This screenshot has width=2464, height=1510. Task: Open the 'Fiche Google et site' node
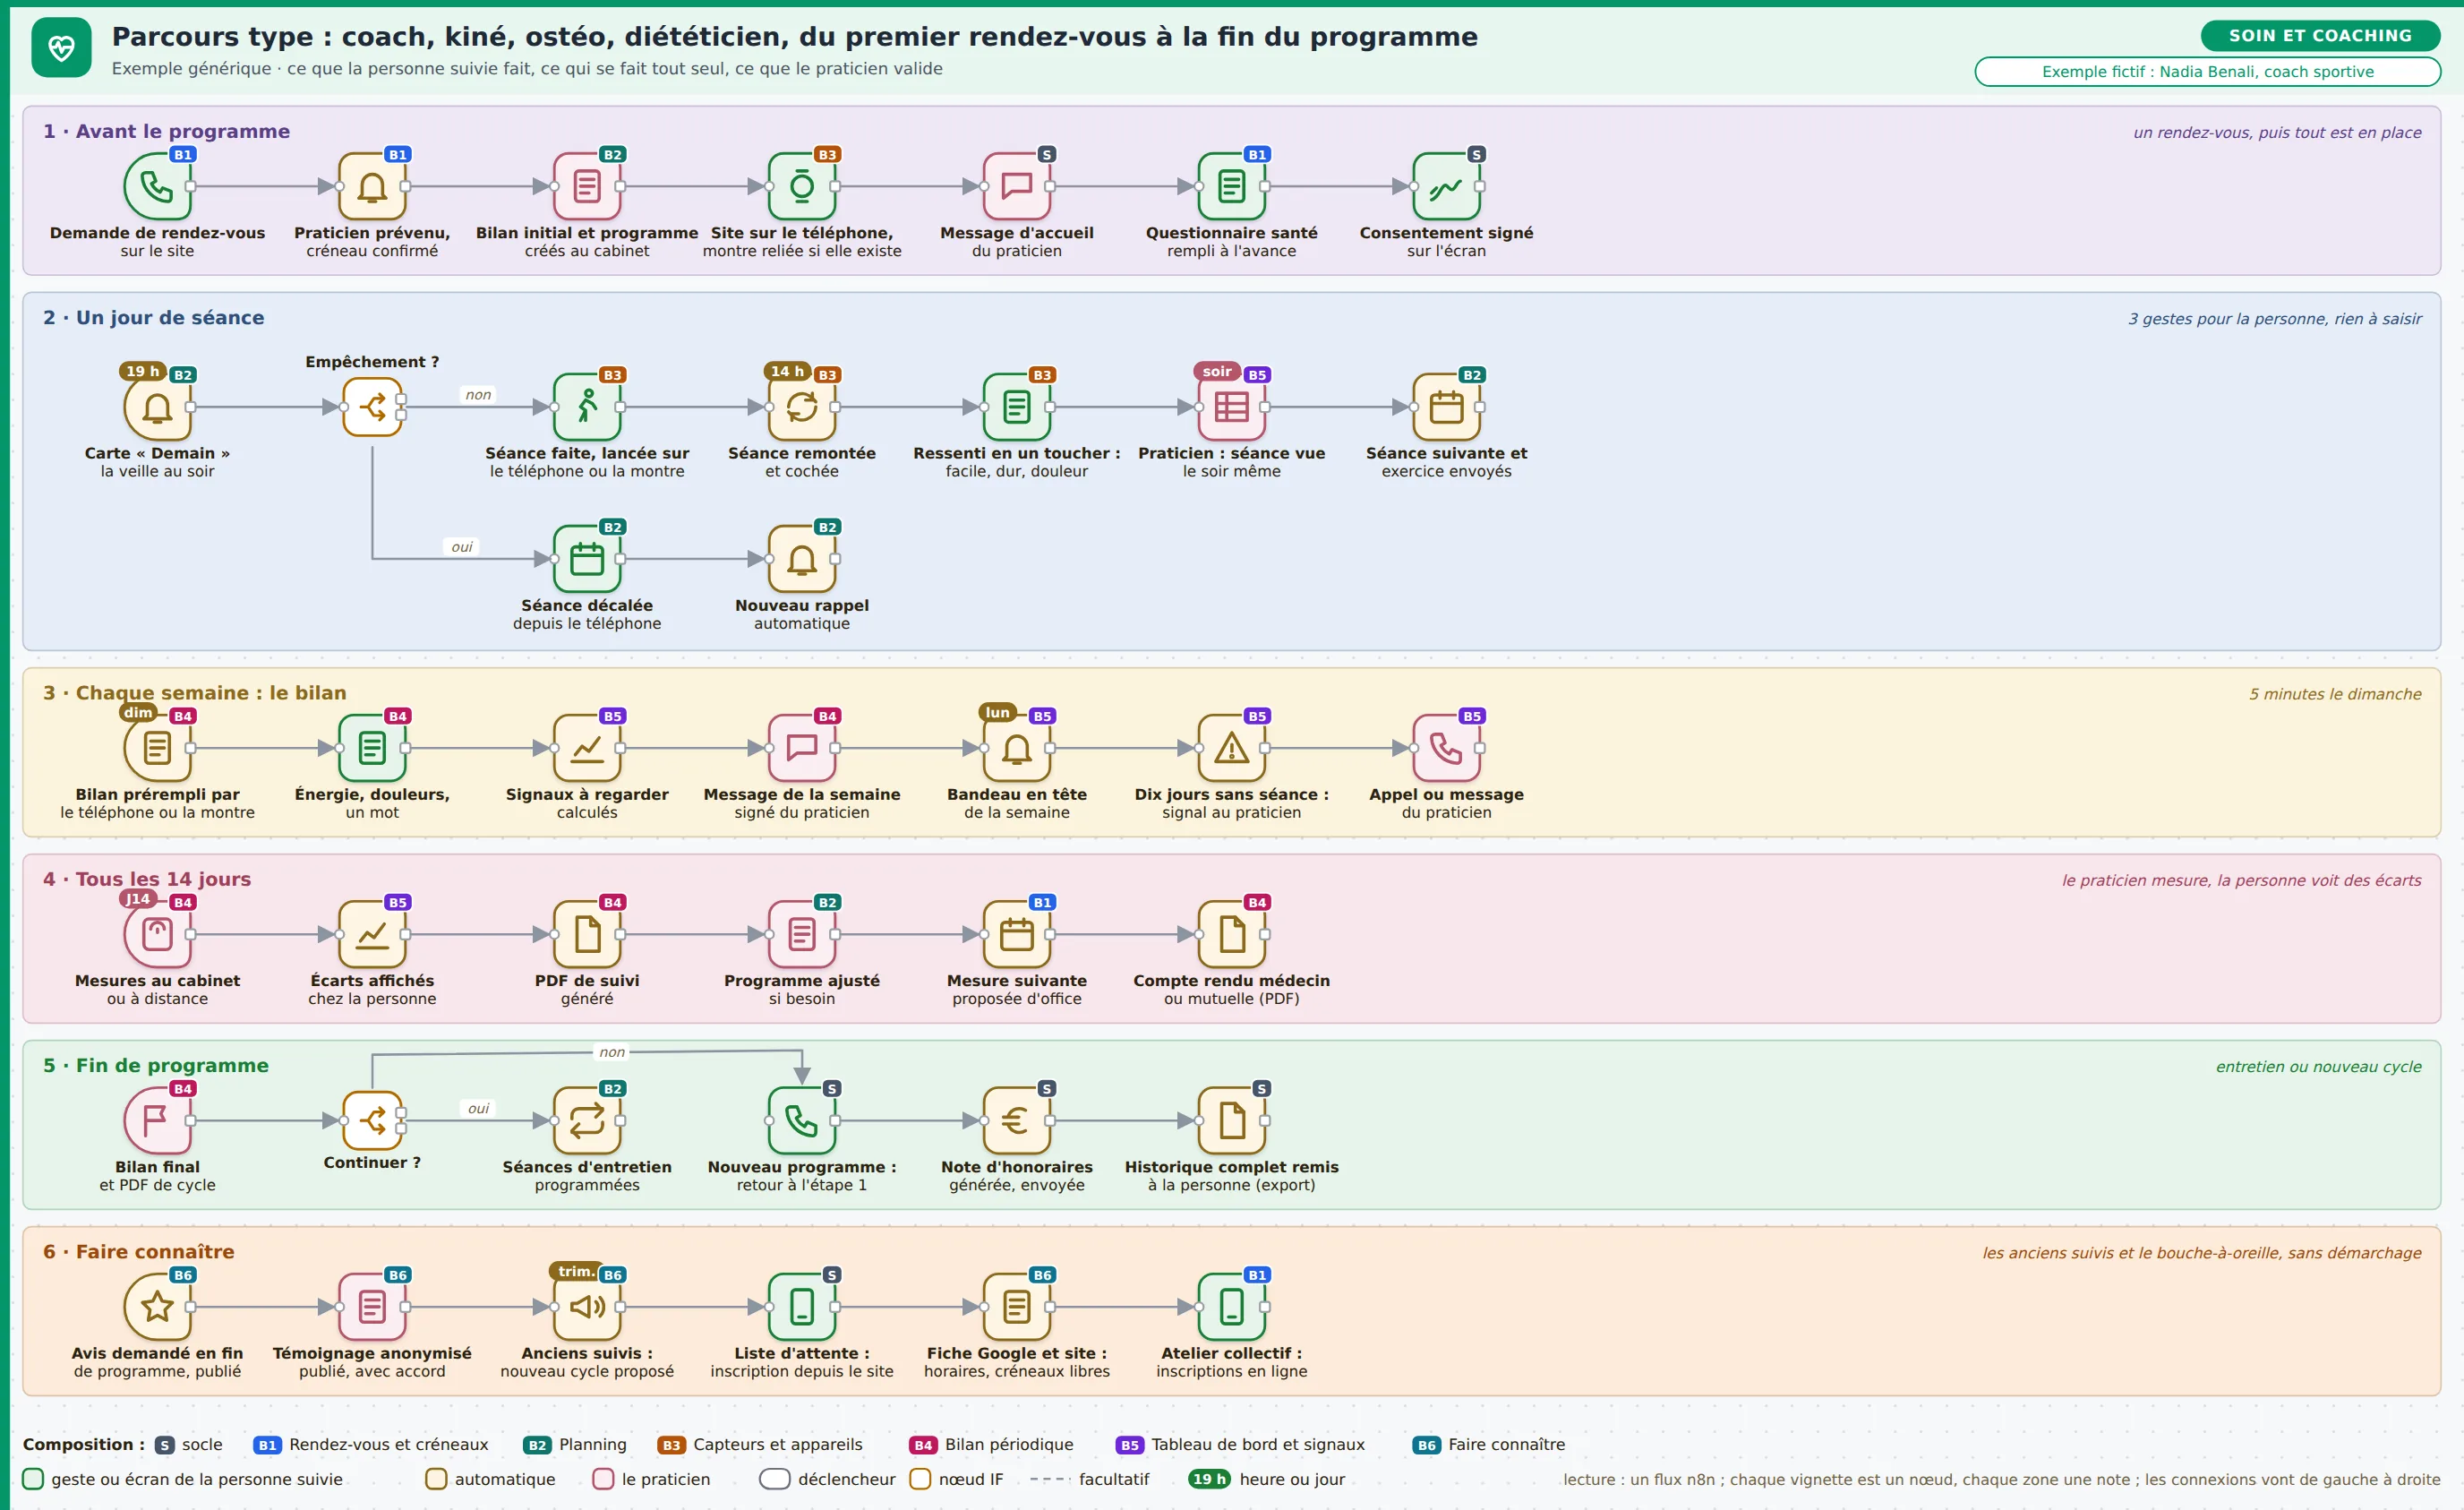pos(1017,1307)
